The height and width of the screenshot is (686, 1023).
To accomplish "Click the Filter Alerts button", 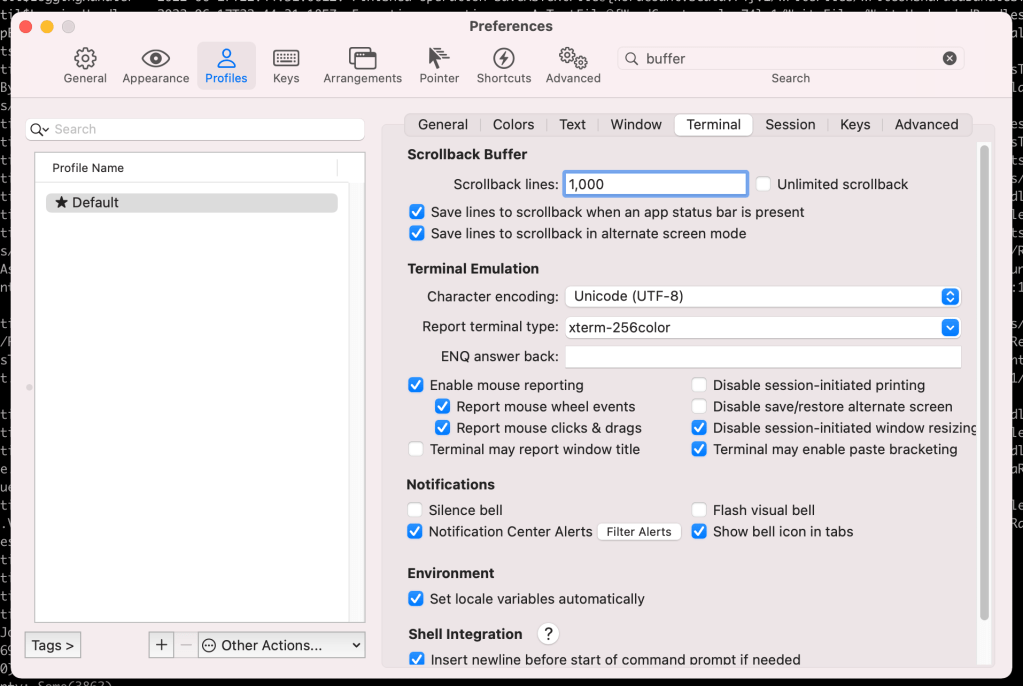I will [x=639, y=532].
